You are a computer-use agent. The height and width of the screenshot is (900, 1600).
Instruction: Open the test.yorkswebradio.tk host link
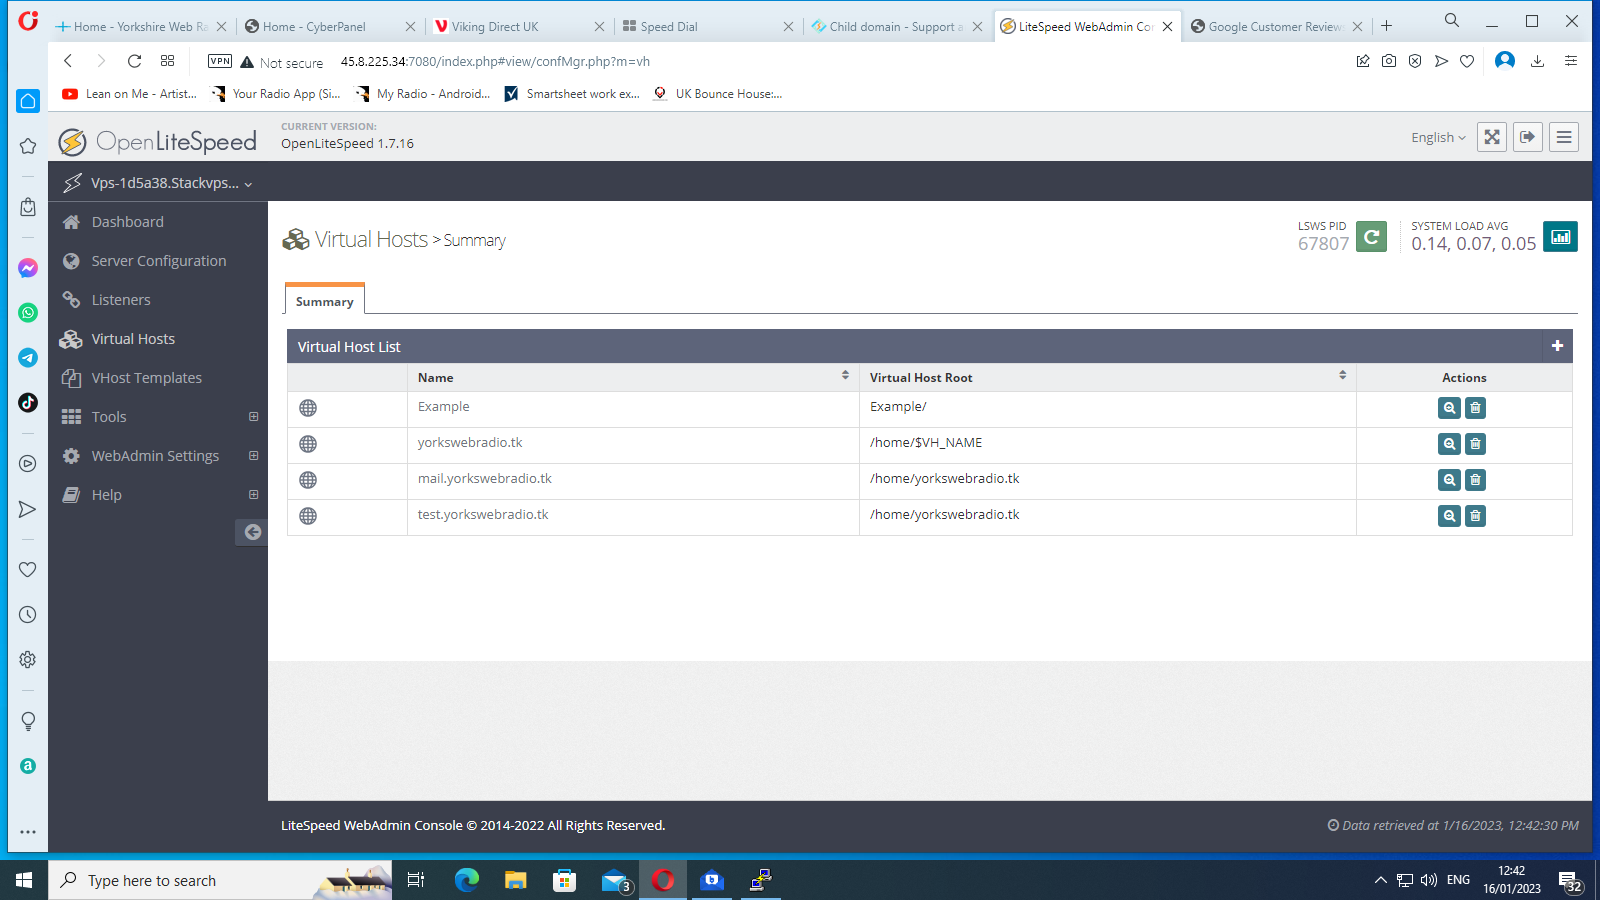tap(483, 515)
